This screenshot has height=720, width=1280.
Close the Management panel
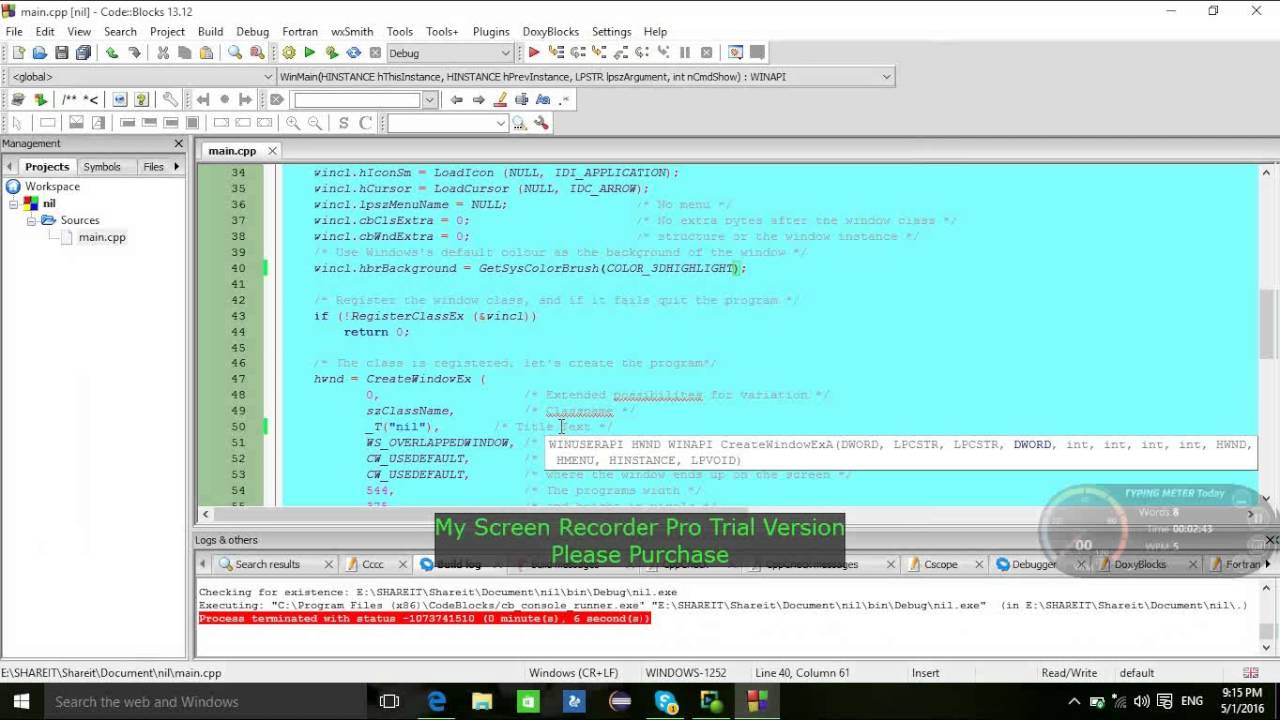(180, 144)
